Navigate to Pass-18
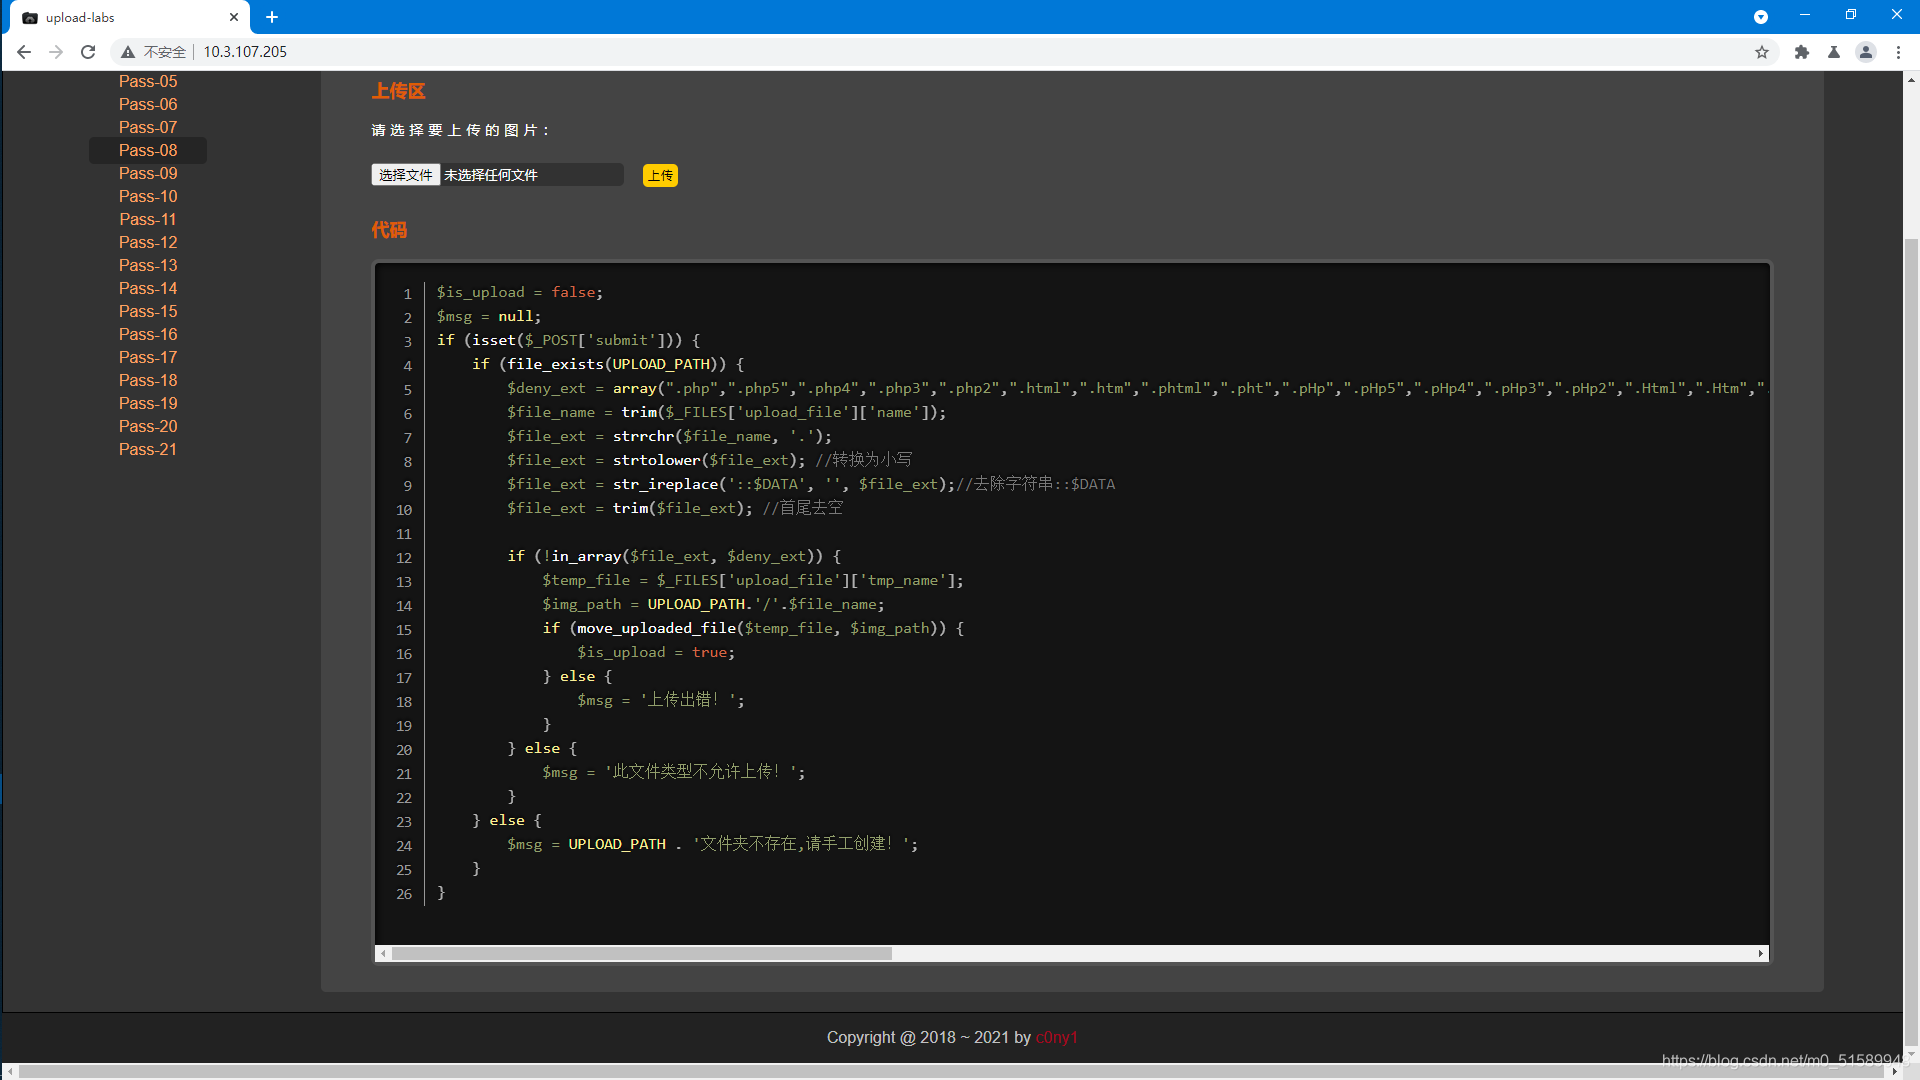Viewport: 1920px width, 1080px height. tap(148, 380)
